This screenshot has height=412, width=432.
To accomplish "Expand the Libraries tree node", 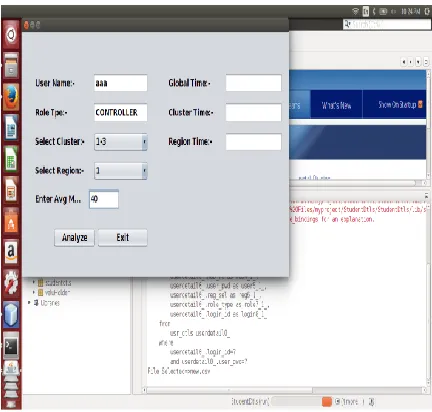I will tap(30, 303).
